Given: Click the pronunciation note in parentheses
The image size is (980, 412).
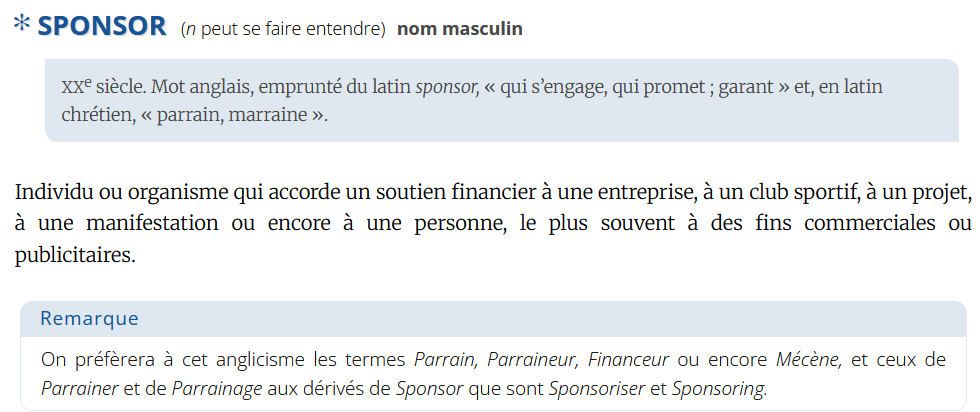Looking at the screenshot, I should pyautogui.click(x=283, y=29).
